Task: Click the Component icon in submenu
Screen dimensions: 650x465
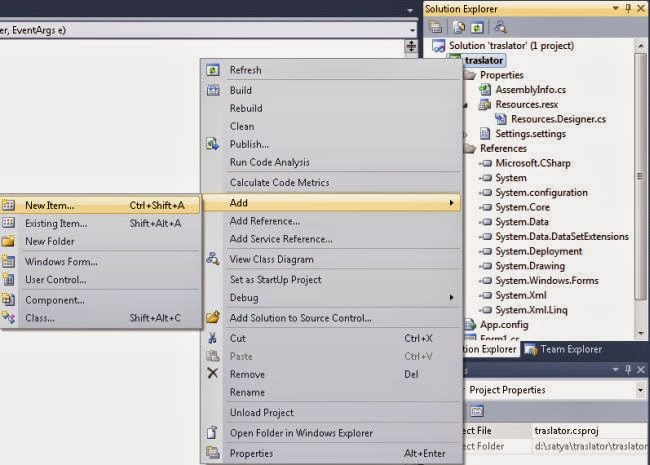Action: coord(8,300)
